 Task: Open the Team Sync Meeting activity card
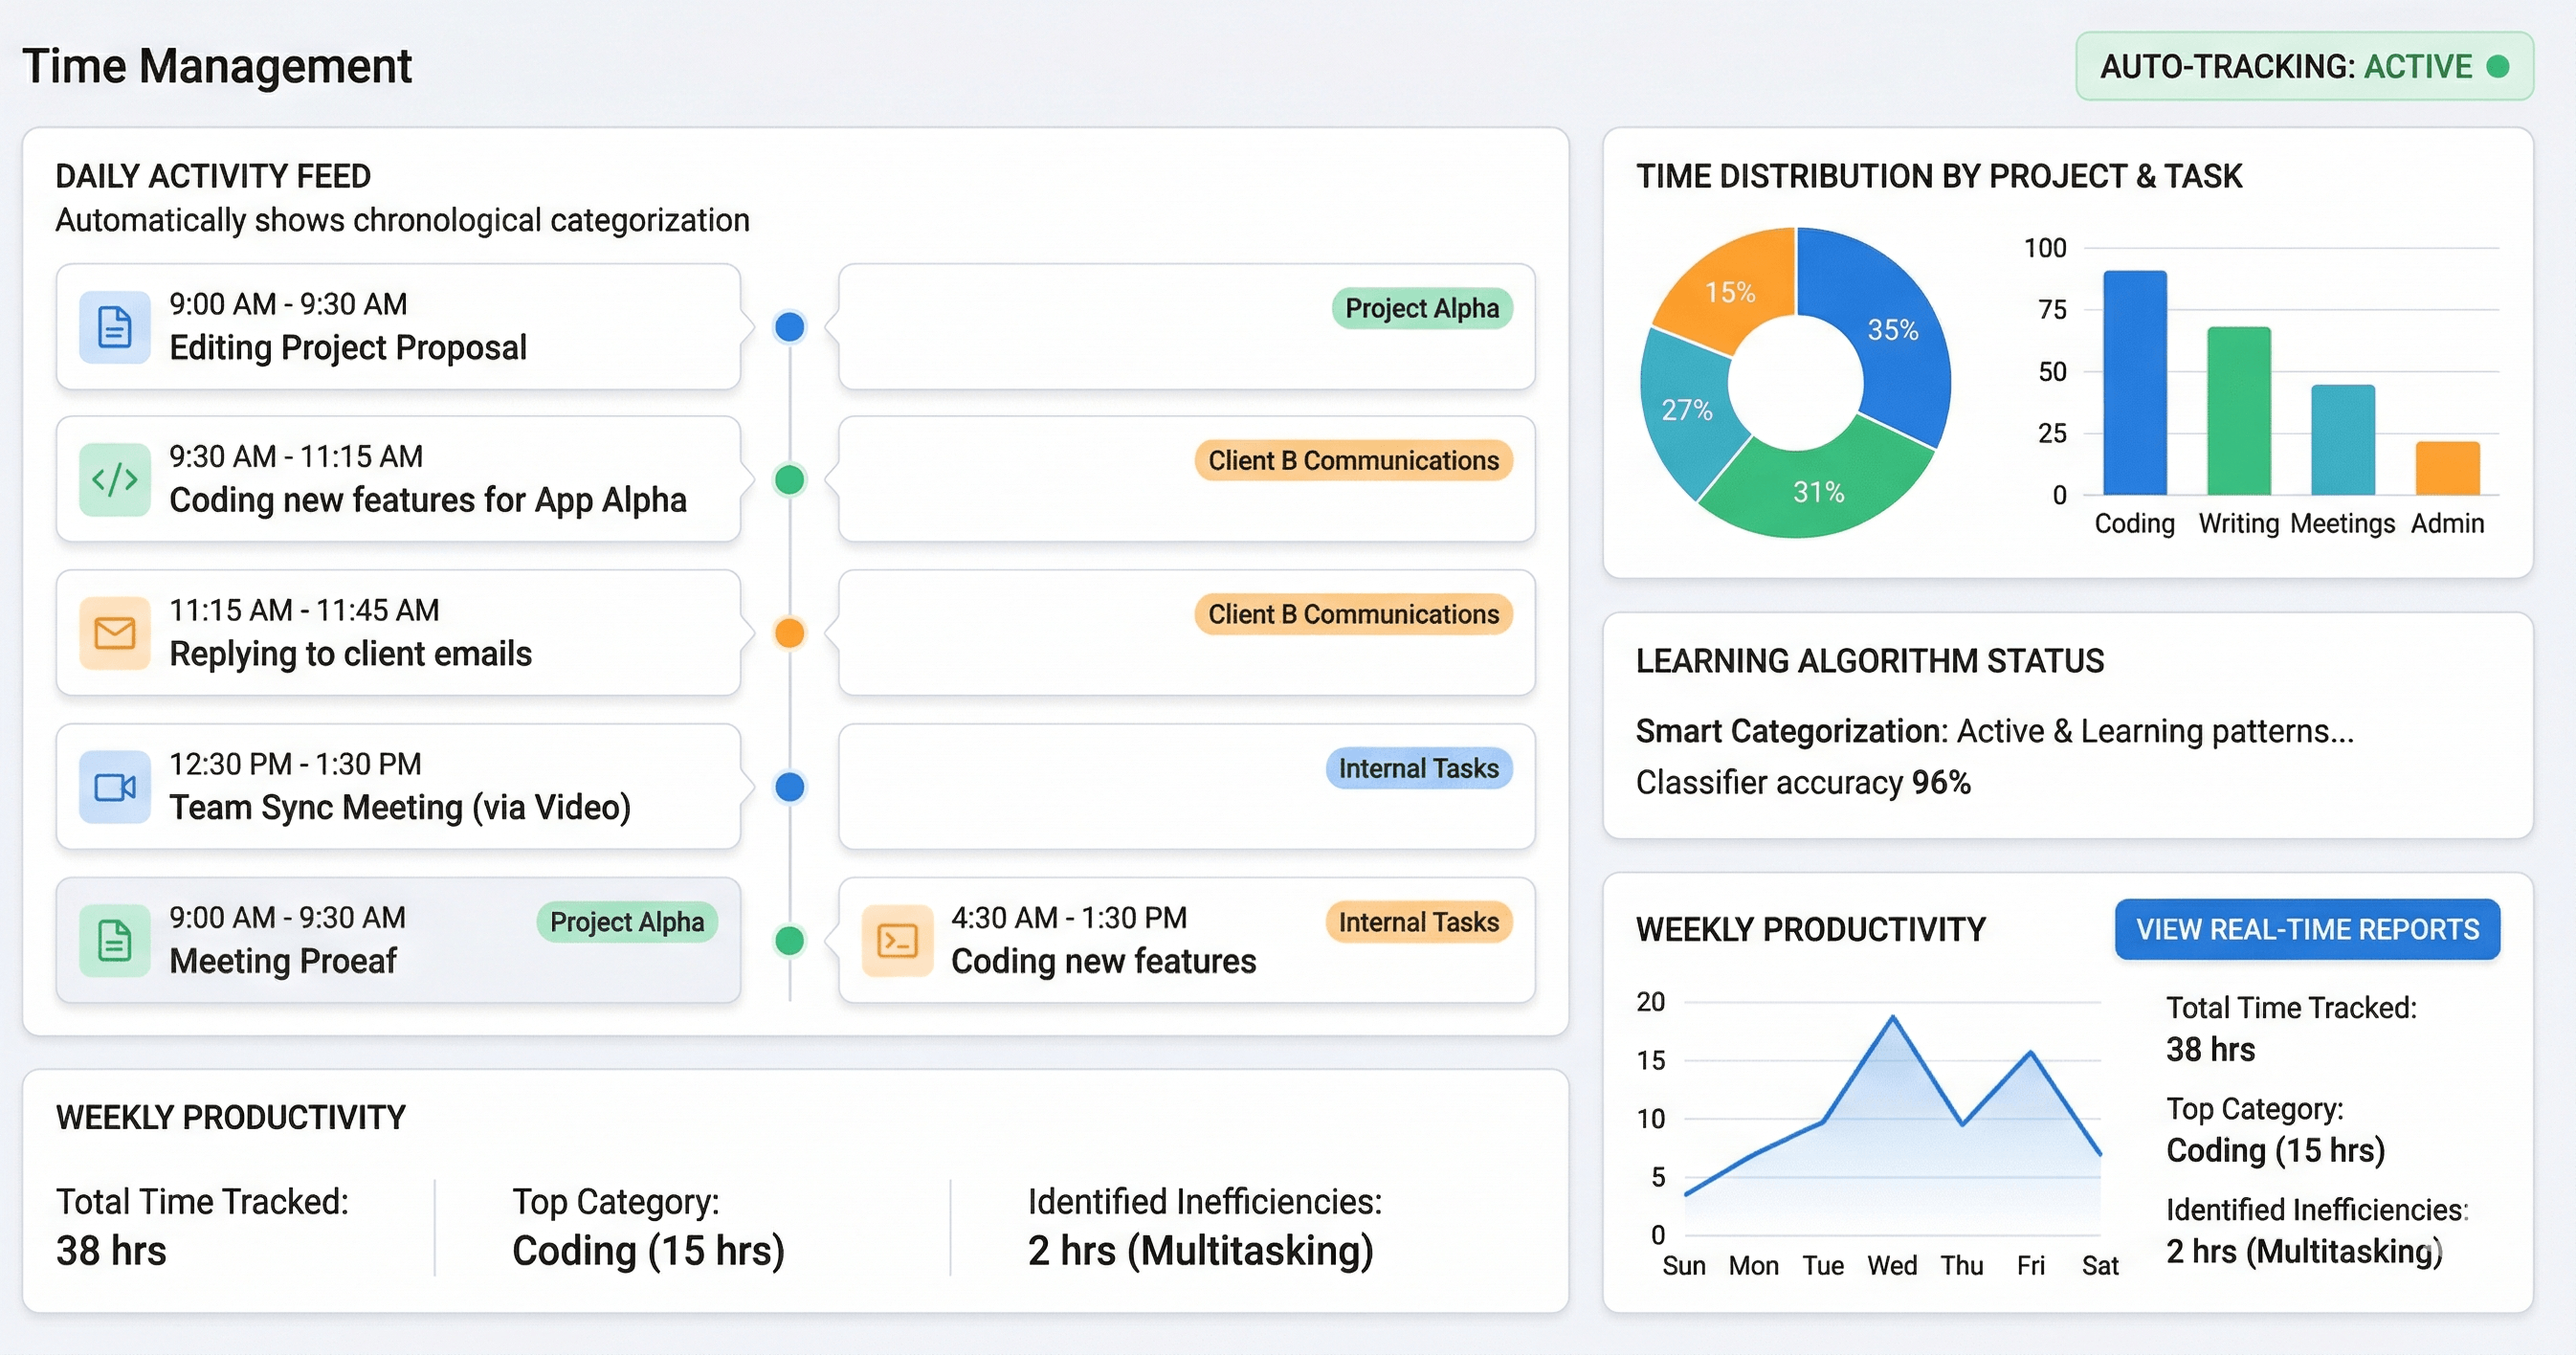pos(398,787)
